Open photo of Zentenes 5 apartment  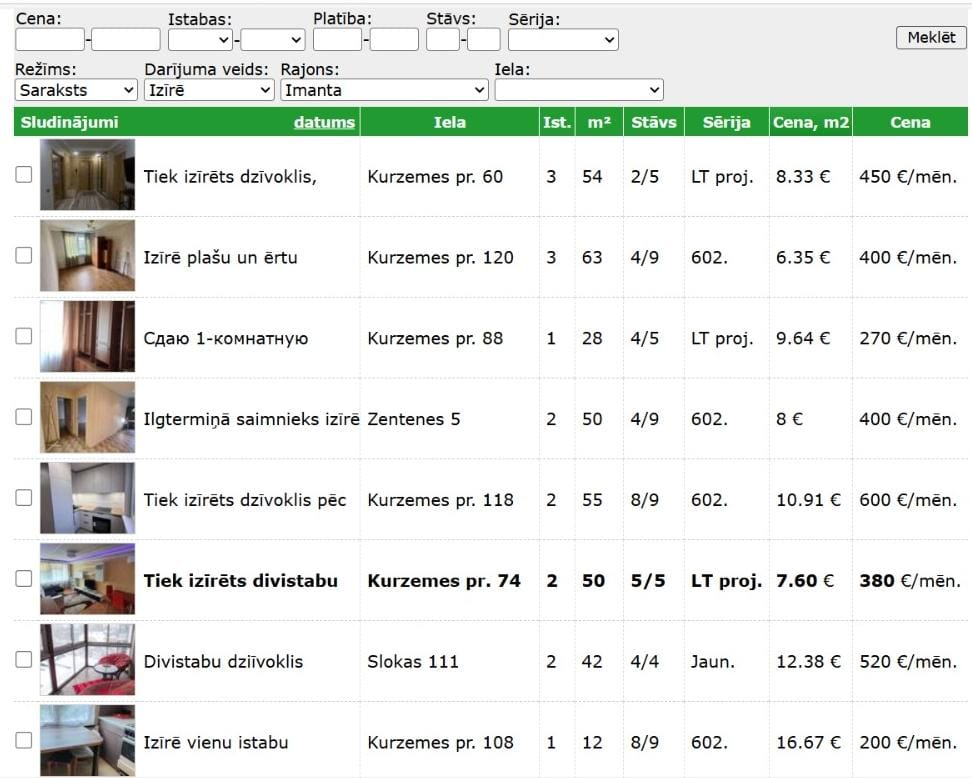coord(87,417)
